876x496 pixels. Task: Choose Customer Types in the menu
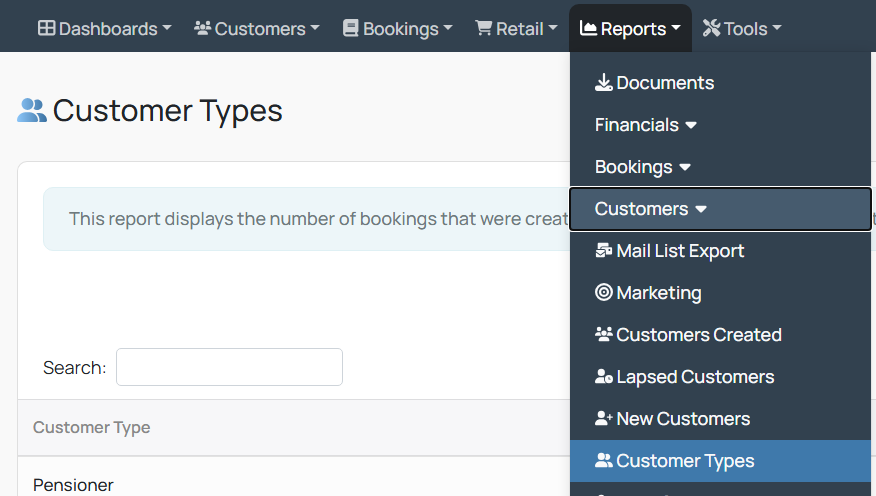click(720, 461)
